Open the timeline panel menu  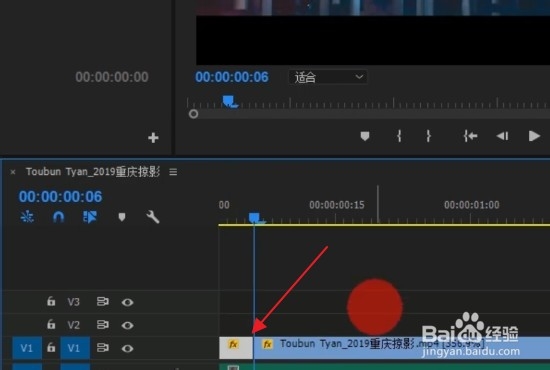click(173, 172)
